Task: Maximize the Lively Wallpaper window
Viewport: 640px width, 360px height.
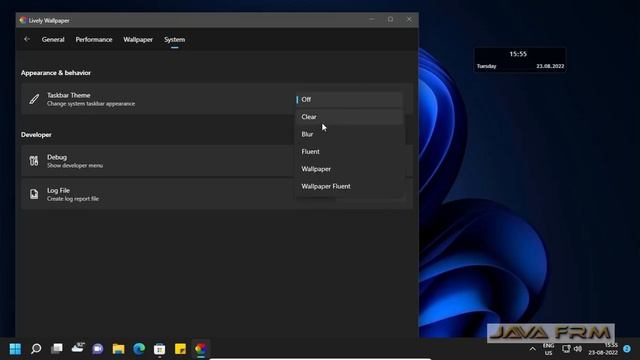Action: pyautogui.click(x=391, y=20)
